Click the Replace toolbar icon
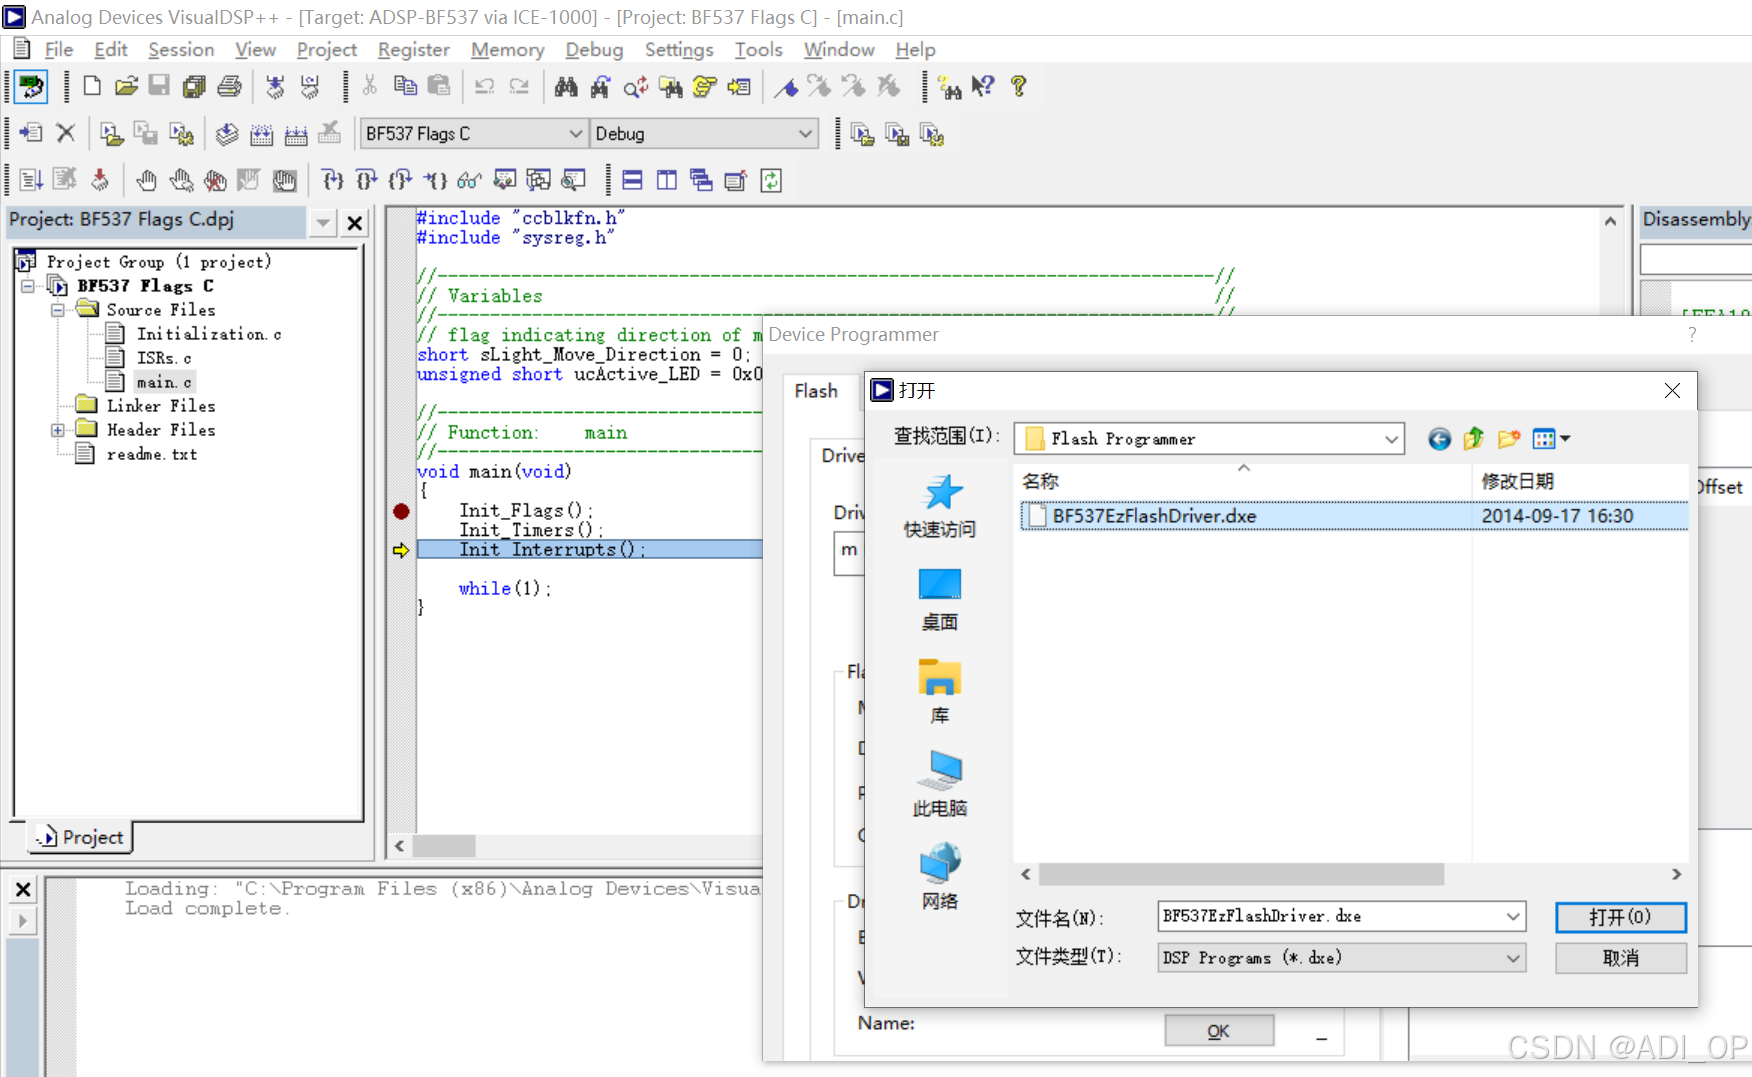 pyautogui.click(x=636, y=87)
